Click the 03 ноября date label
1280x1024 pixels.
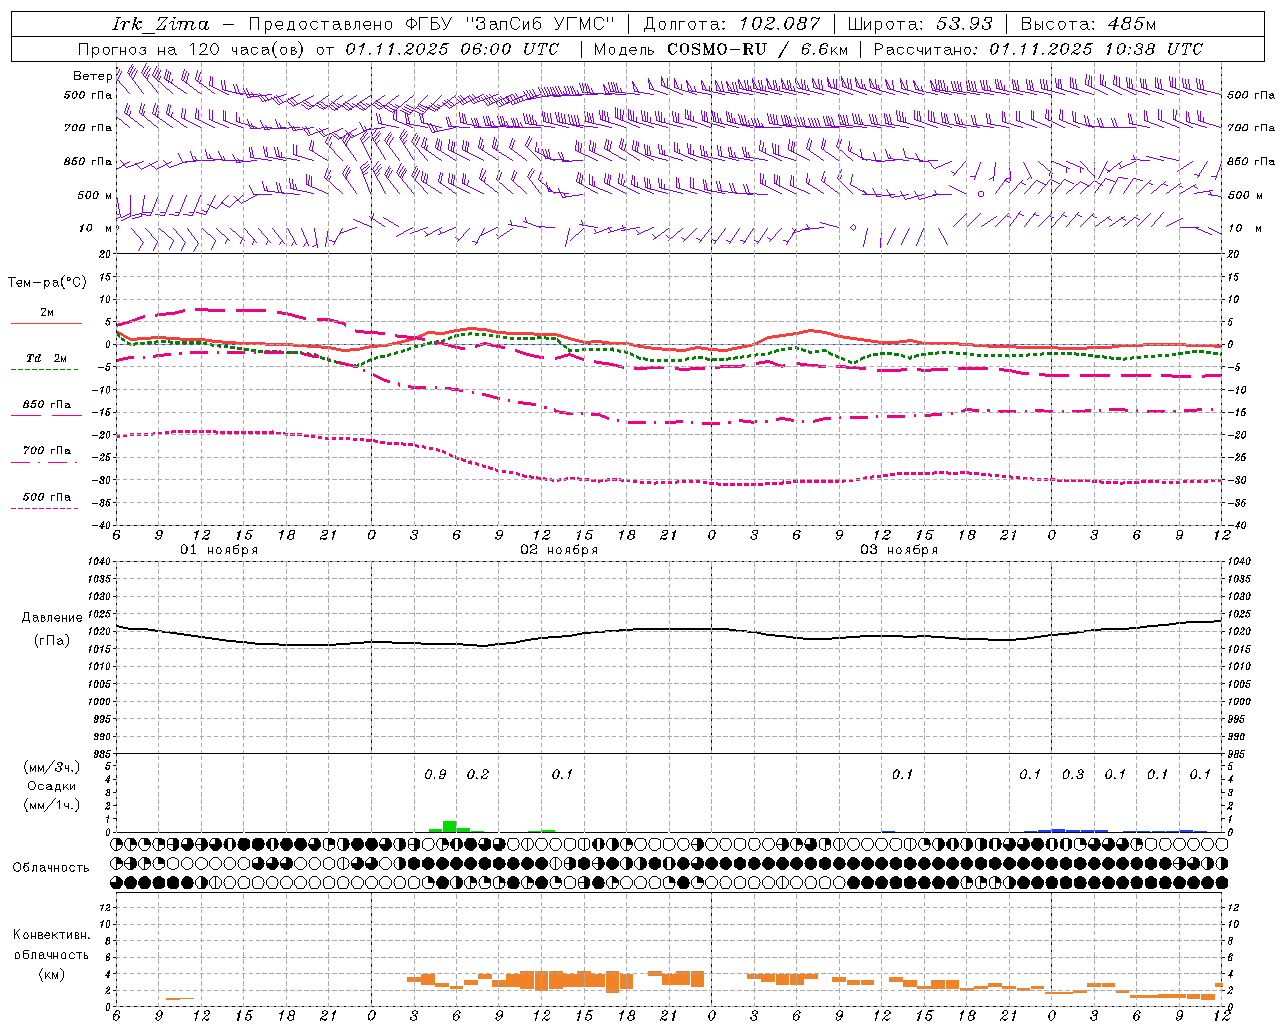tap(899, 550)
